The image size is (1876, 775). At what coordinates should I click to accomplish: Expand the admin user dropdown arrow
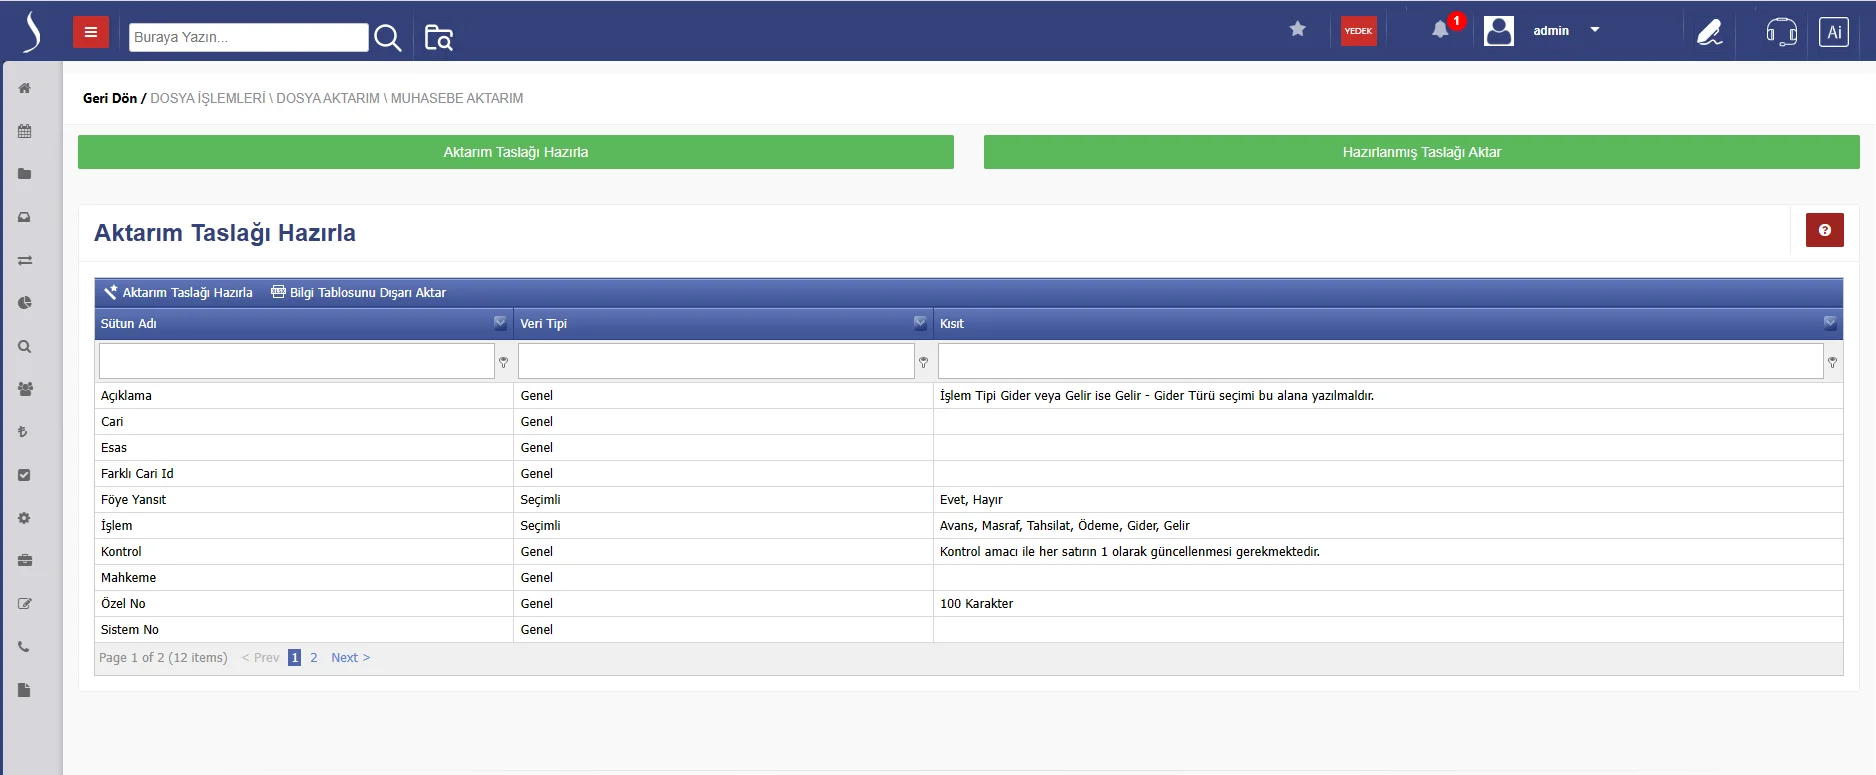coord(1595,30)
